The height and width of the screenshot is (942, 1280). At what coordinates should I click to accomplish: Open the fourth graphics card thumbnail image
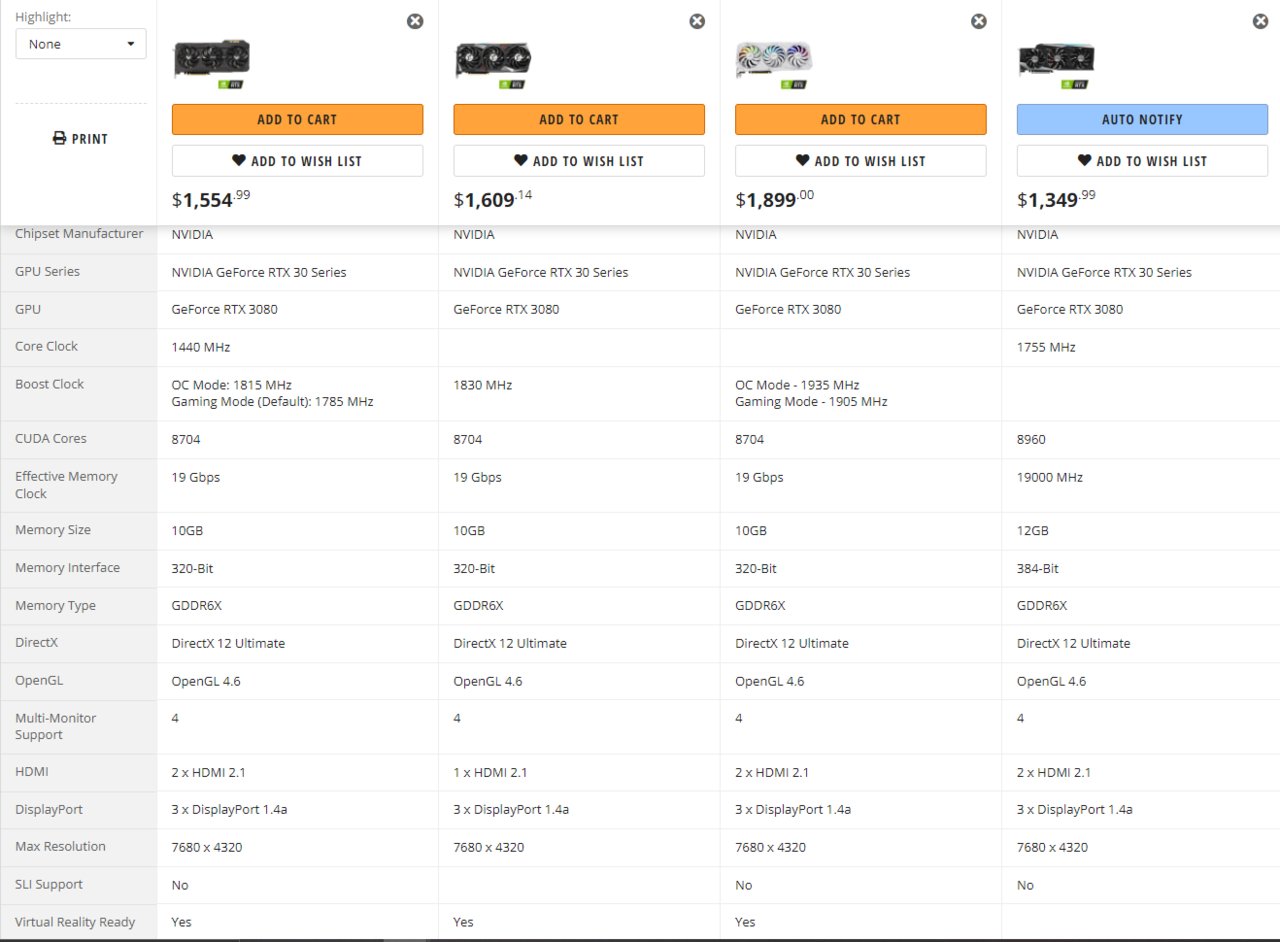pyautogui.click(x=1056, y=61)
